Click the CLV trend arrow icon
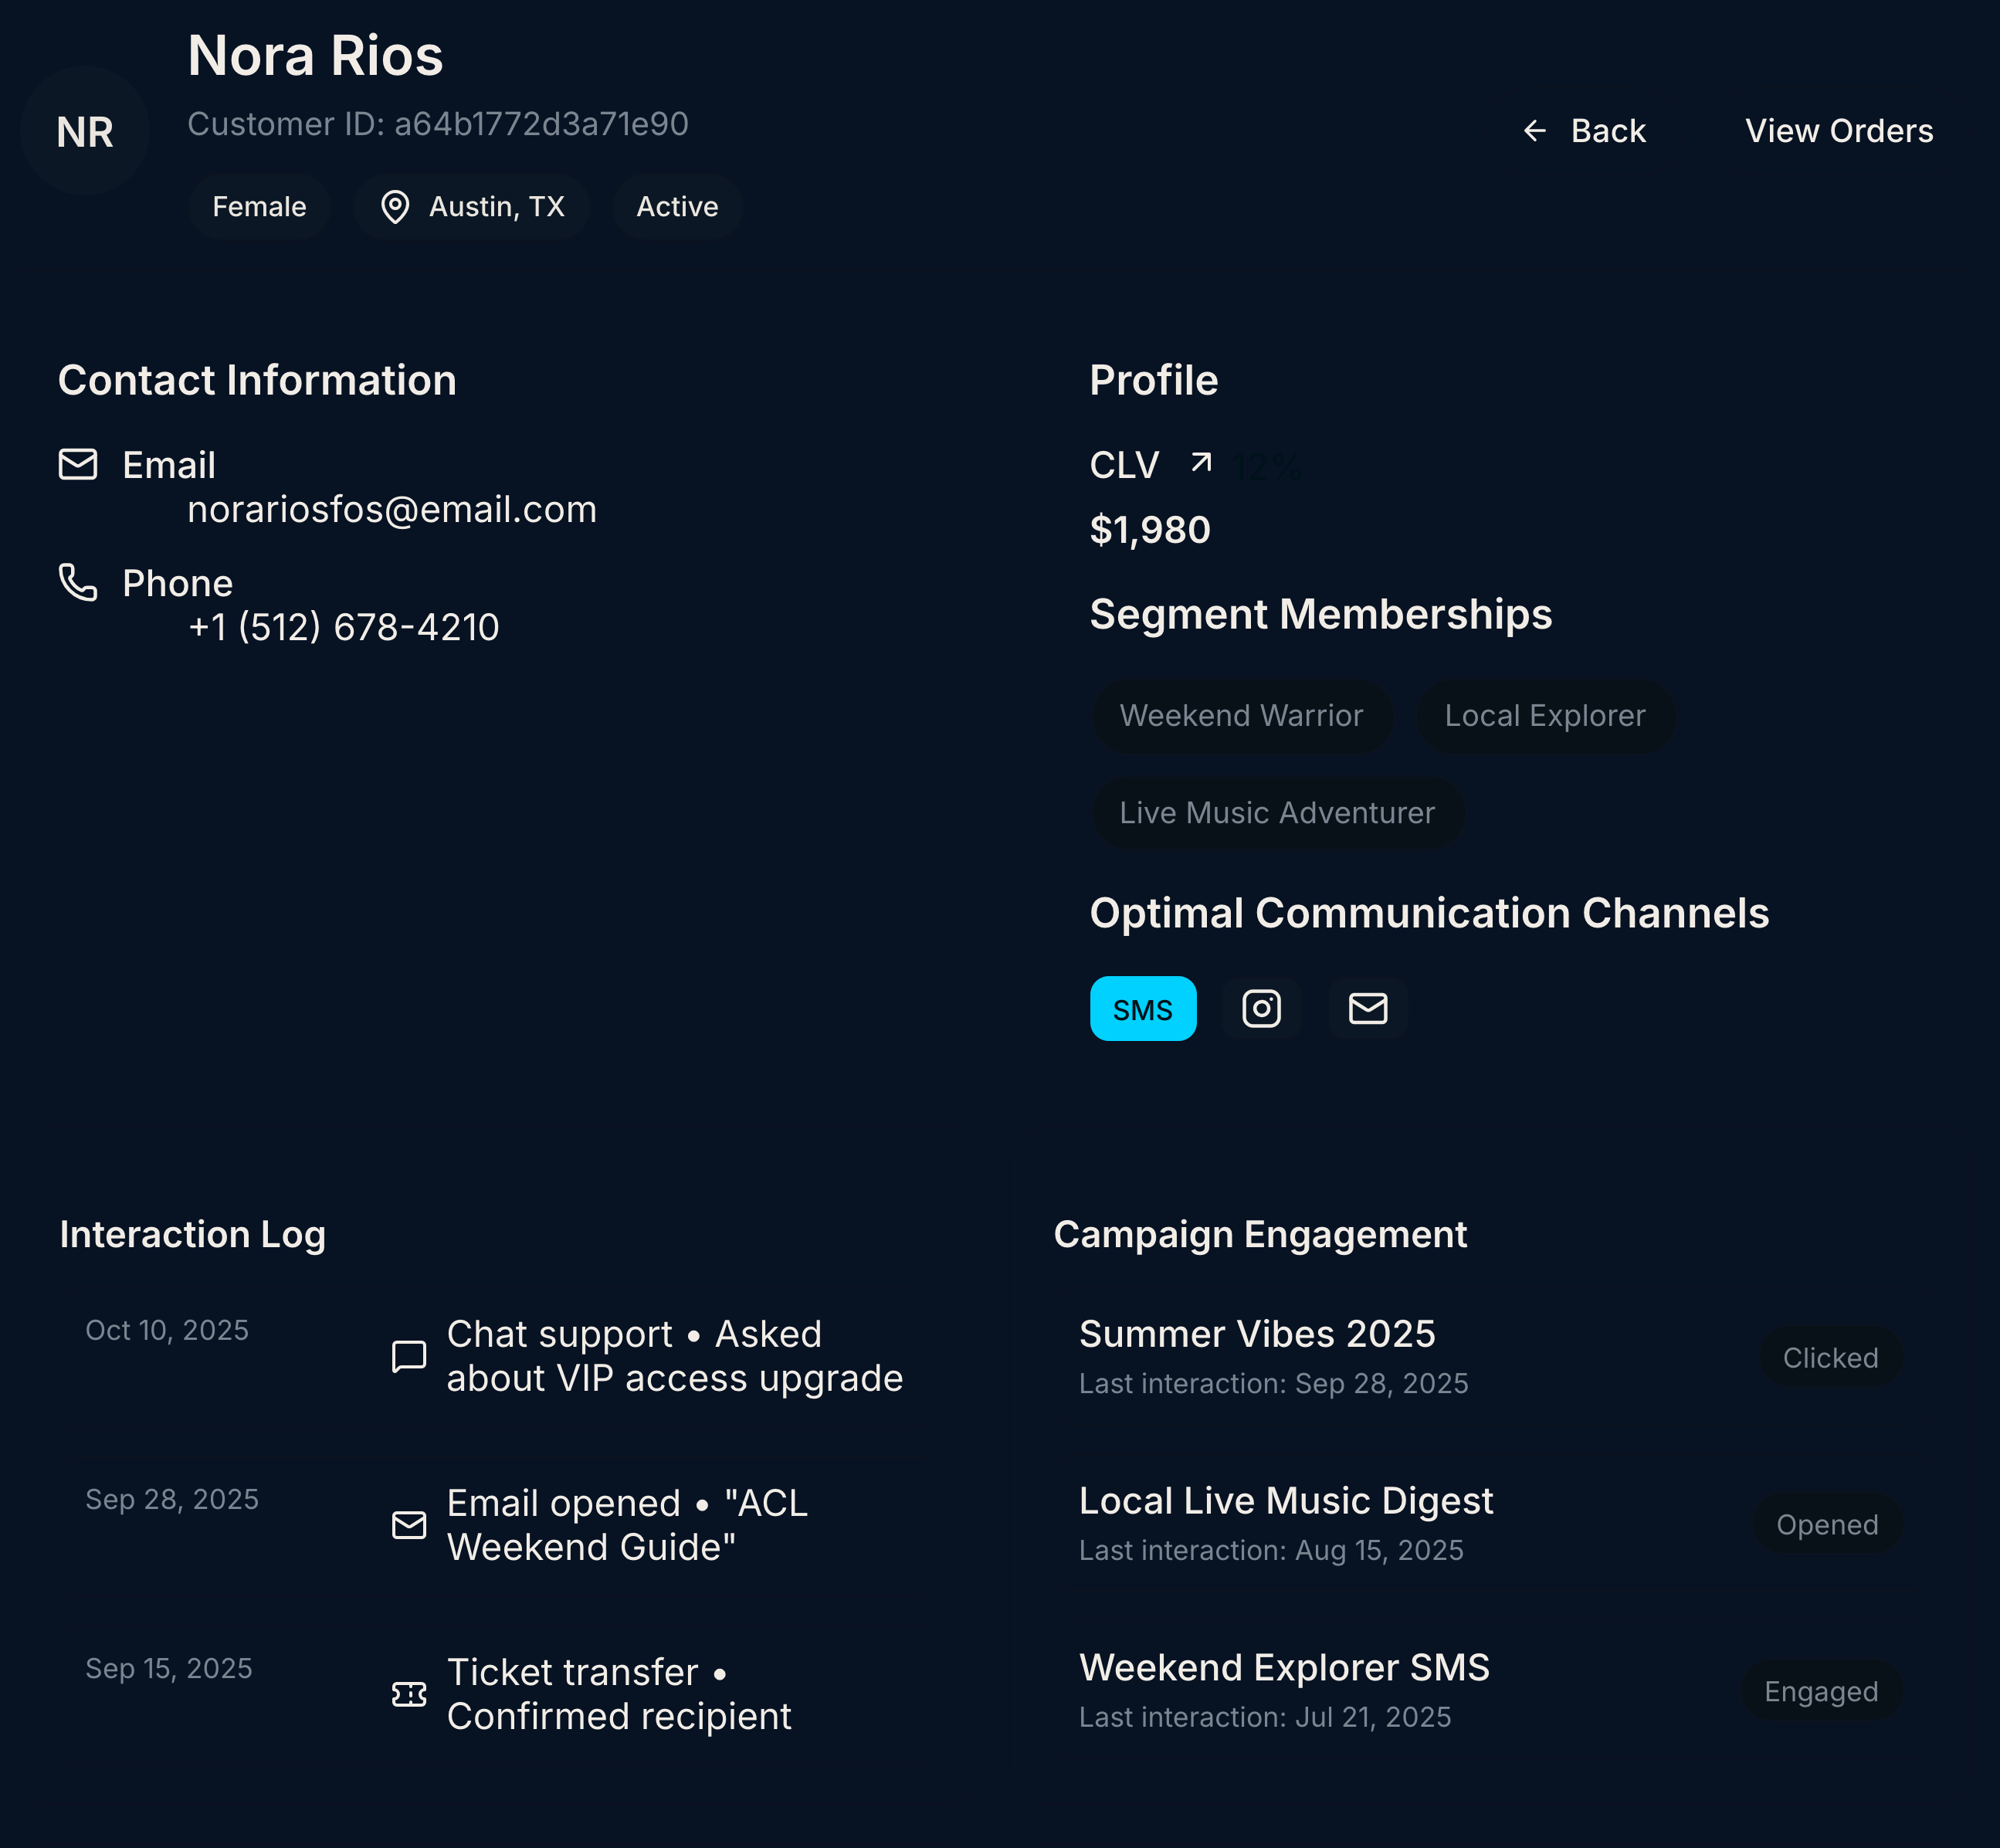 1201,463
